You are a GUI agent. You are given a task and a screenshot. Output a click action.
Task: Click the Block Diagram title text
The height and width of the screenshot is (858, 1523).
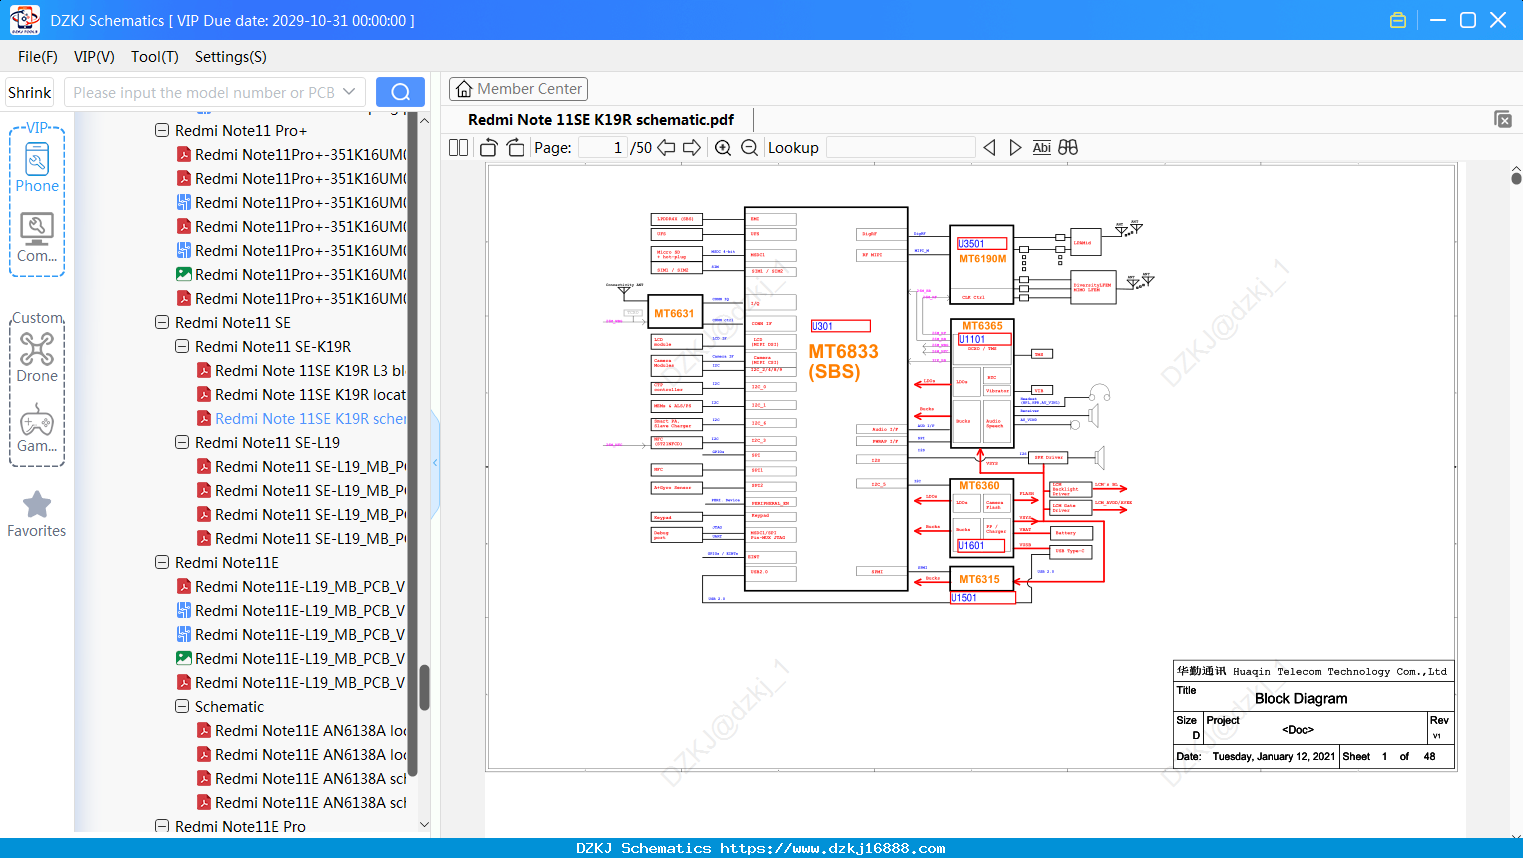[1301, 698]
